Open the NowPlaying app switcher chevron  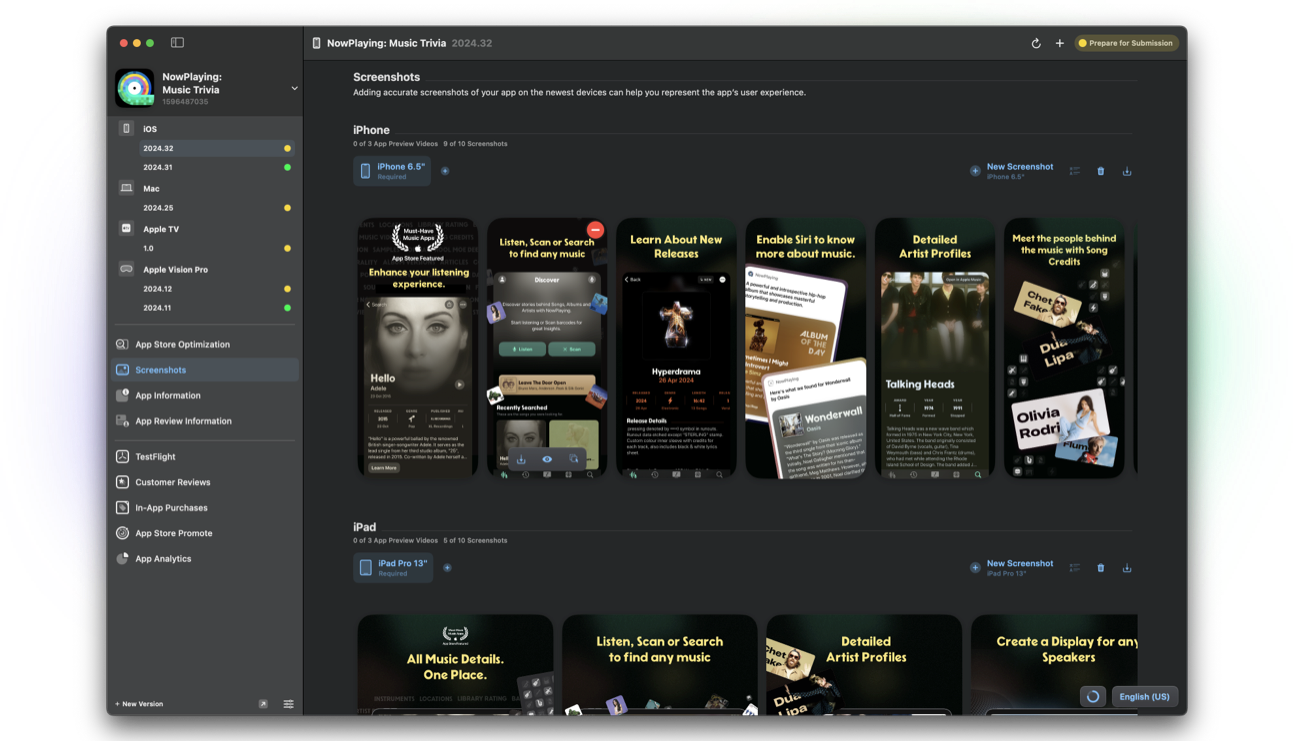tap(294, 89)
